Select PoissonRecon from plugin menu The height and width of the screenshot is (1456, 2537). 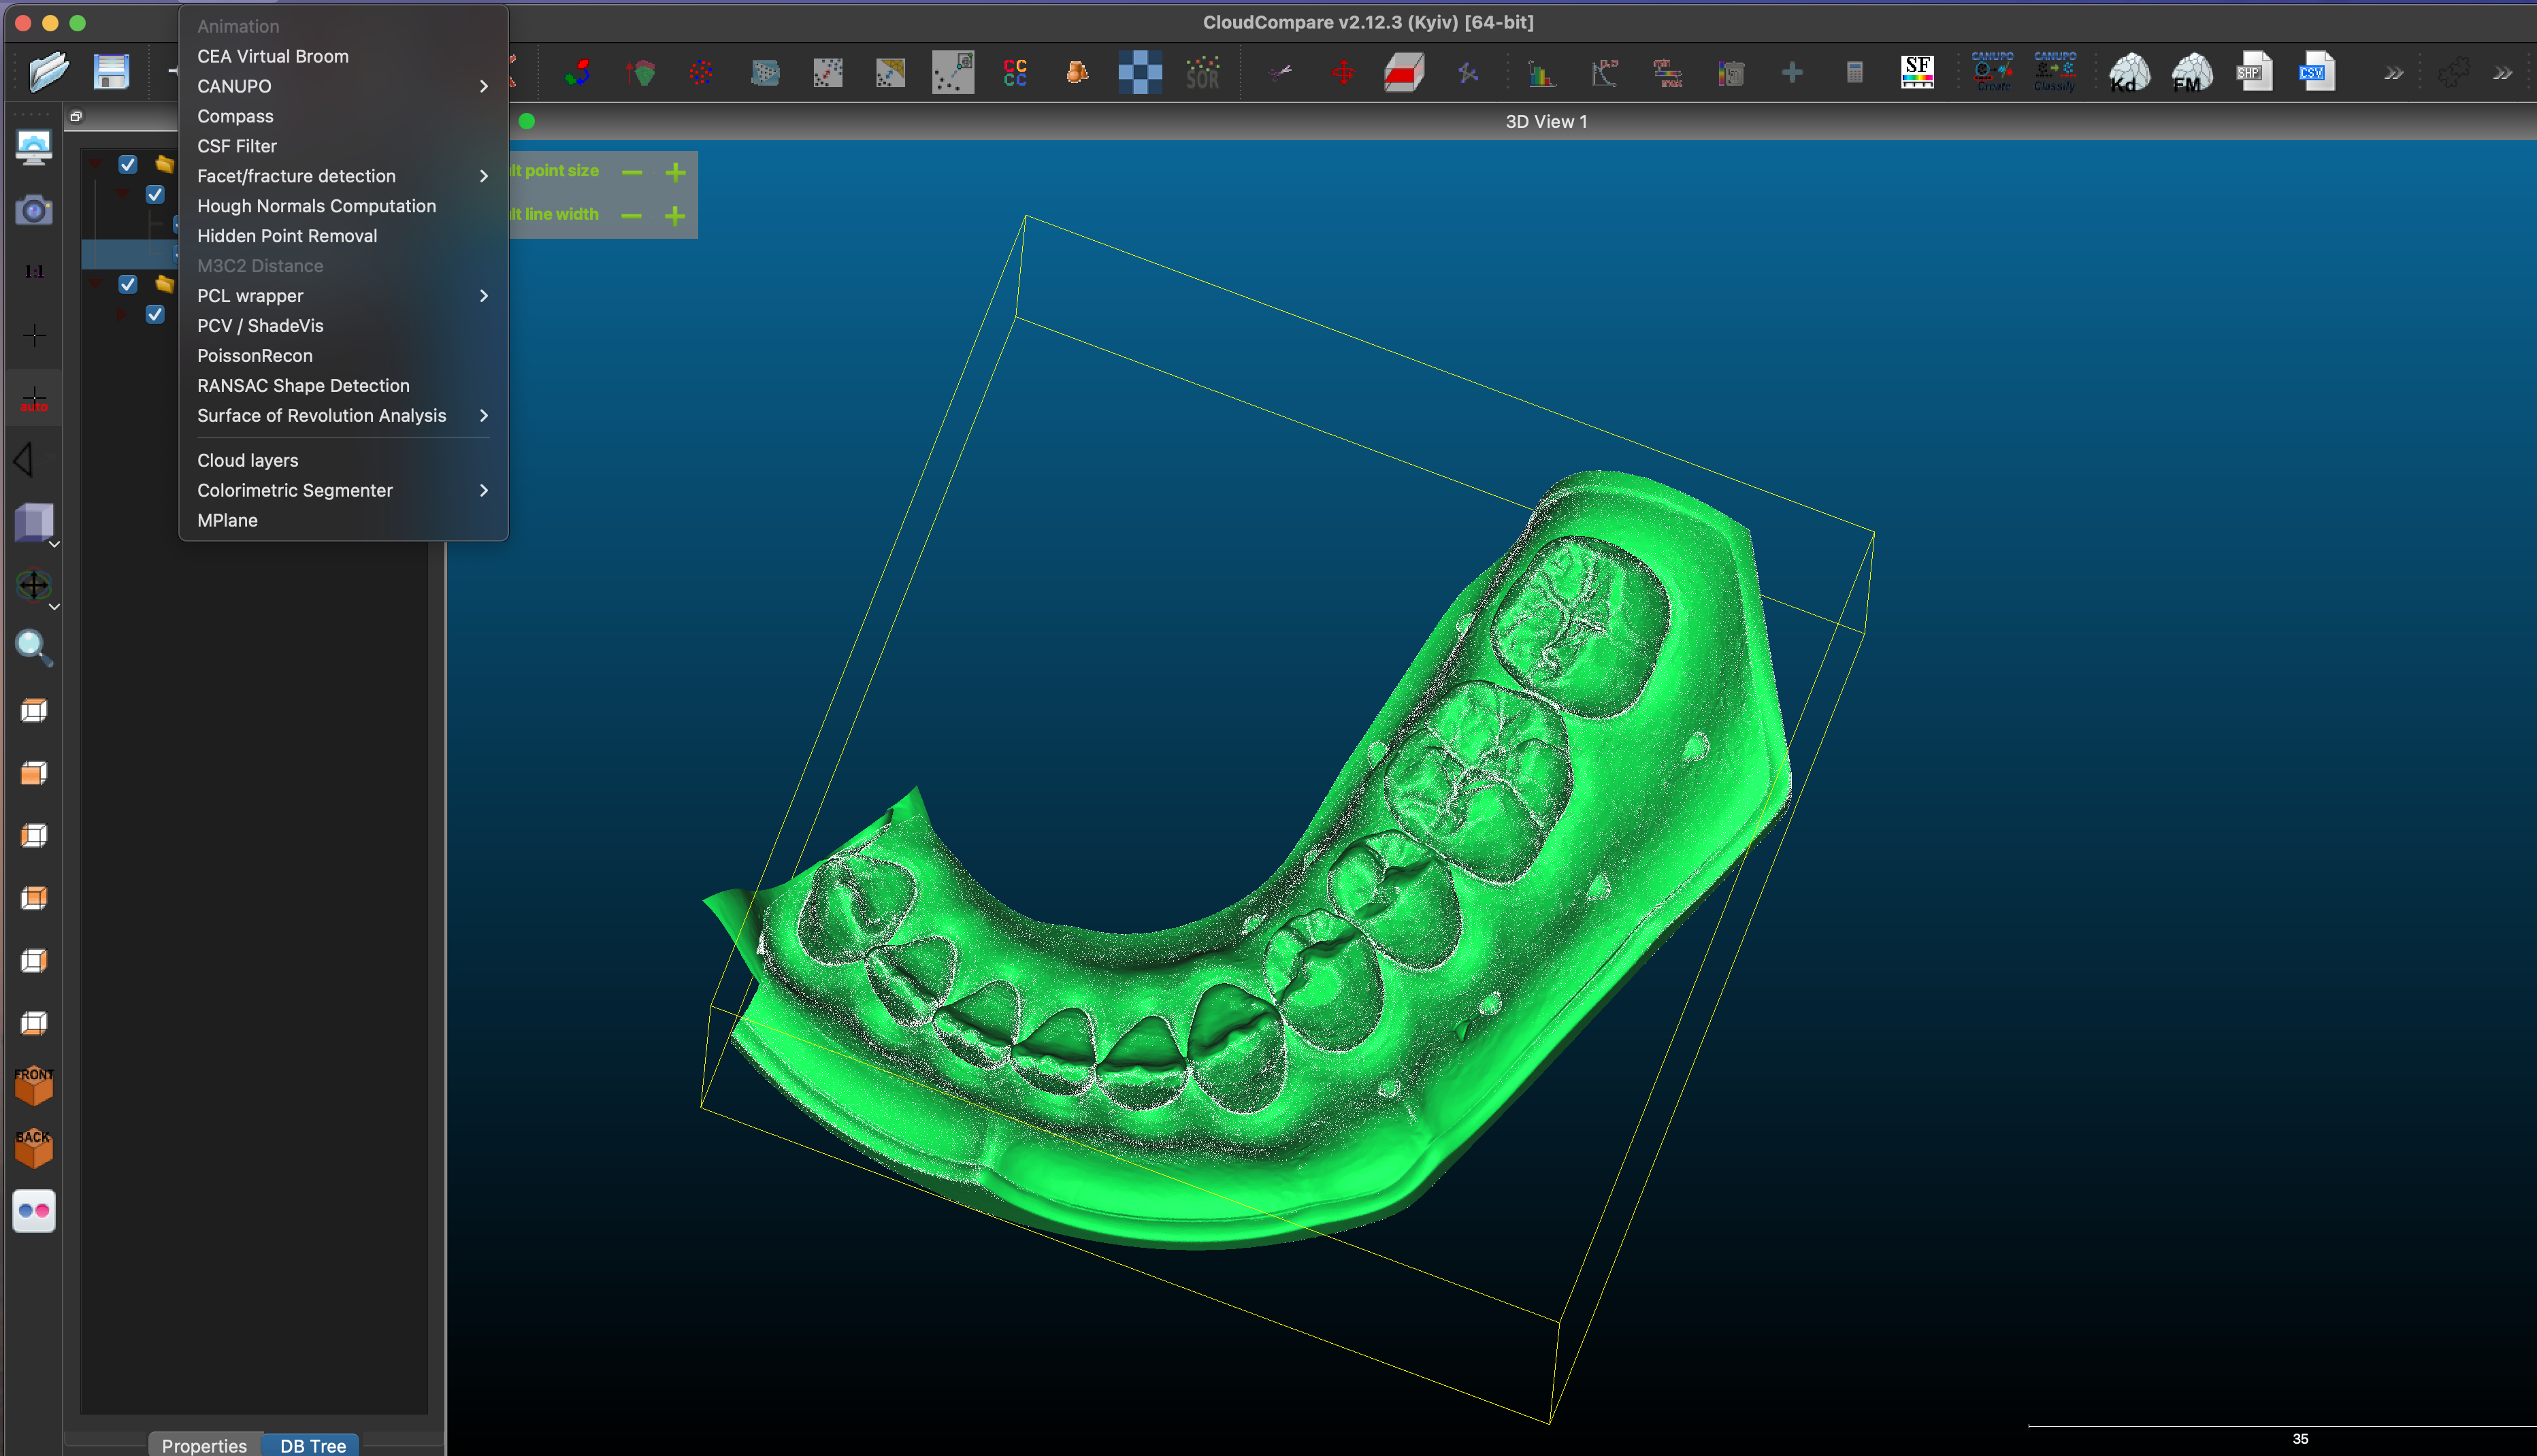coord(255,355)
